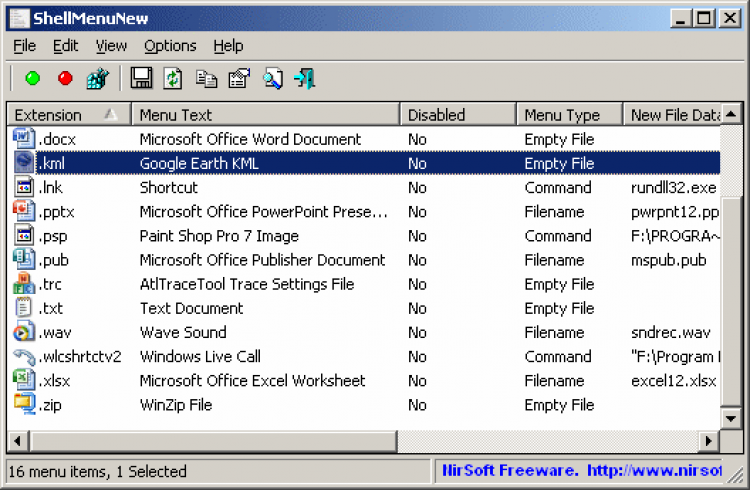The height and width of the screenshot is (490, 750).
Task: Select the Paint Shop Pro 7 Image text
Action: click(219, 236)
